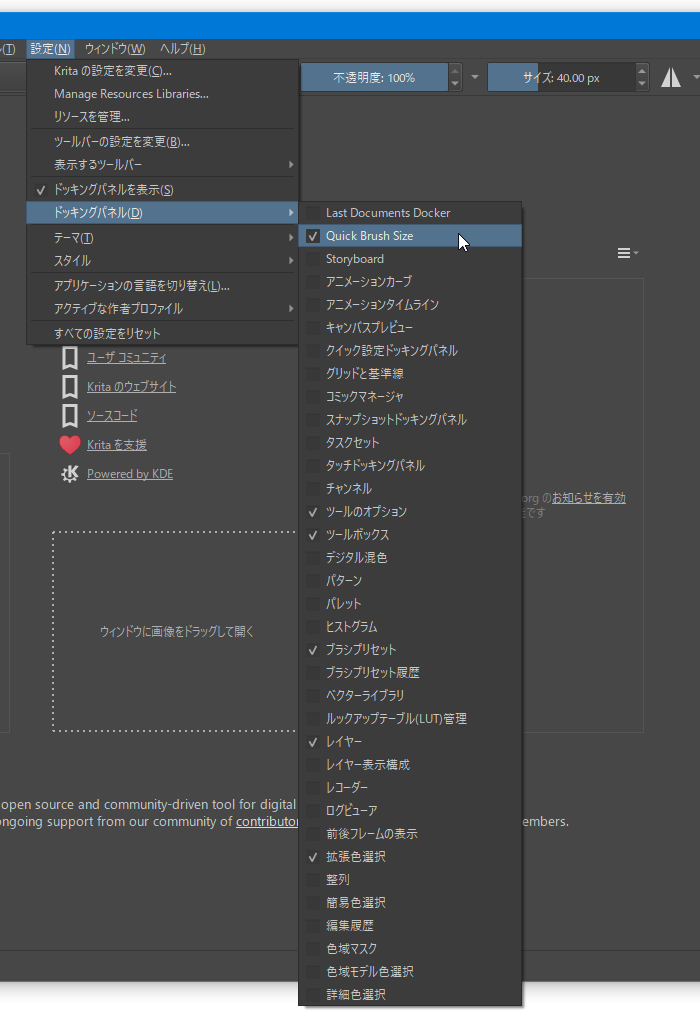Image resolution: width=700 pixels, height=1016 pixels.
Task: Enable the スナップショットドッキングパネル docker
Action: coord(410,420)
